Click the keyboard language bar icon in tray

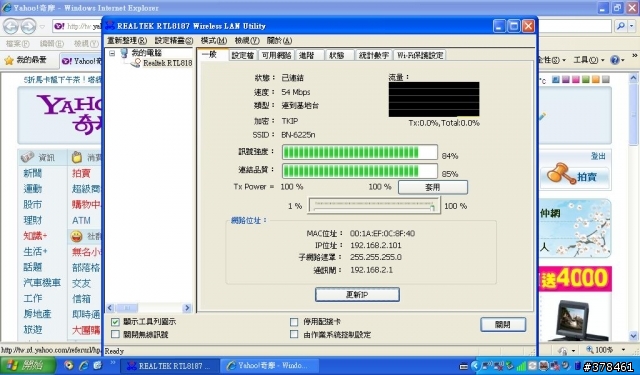tap(464, 366)
